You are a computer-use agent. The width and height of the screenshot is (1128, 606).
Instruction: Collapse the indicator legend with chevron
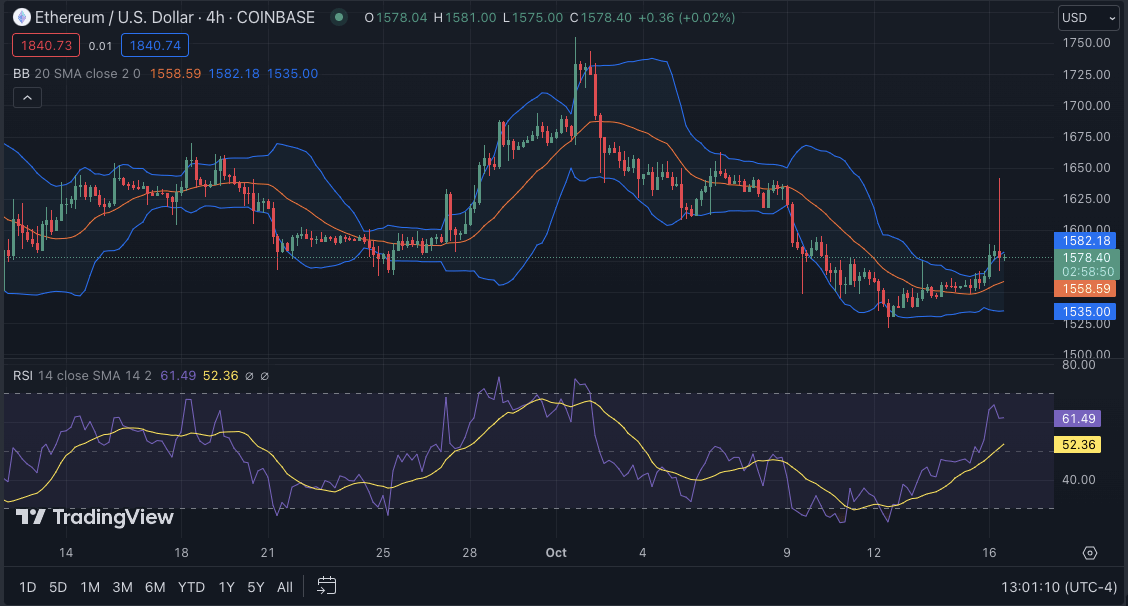[27, 98]
